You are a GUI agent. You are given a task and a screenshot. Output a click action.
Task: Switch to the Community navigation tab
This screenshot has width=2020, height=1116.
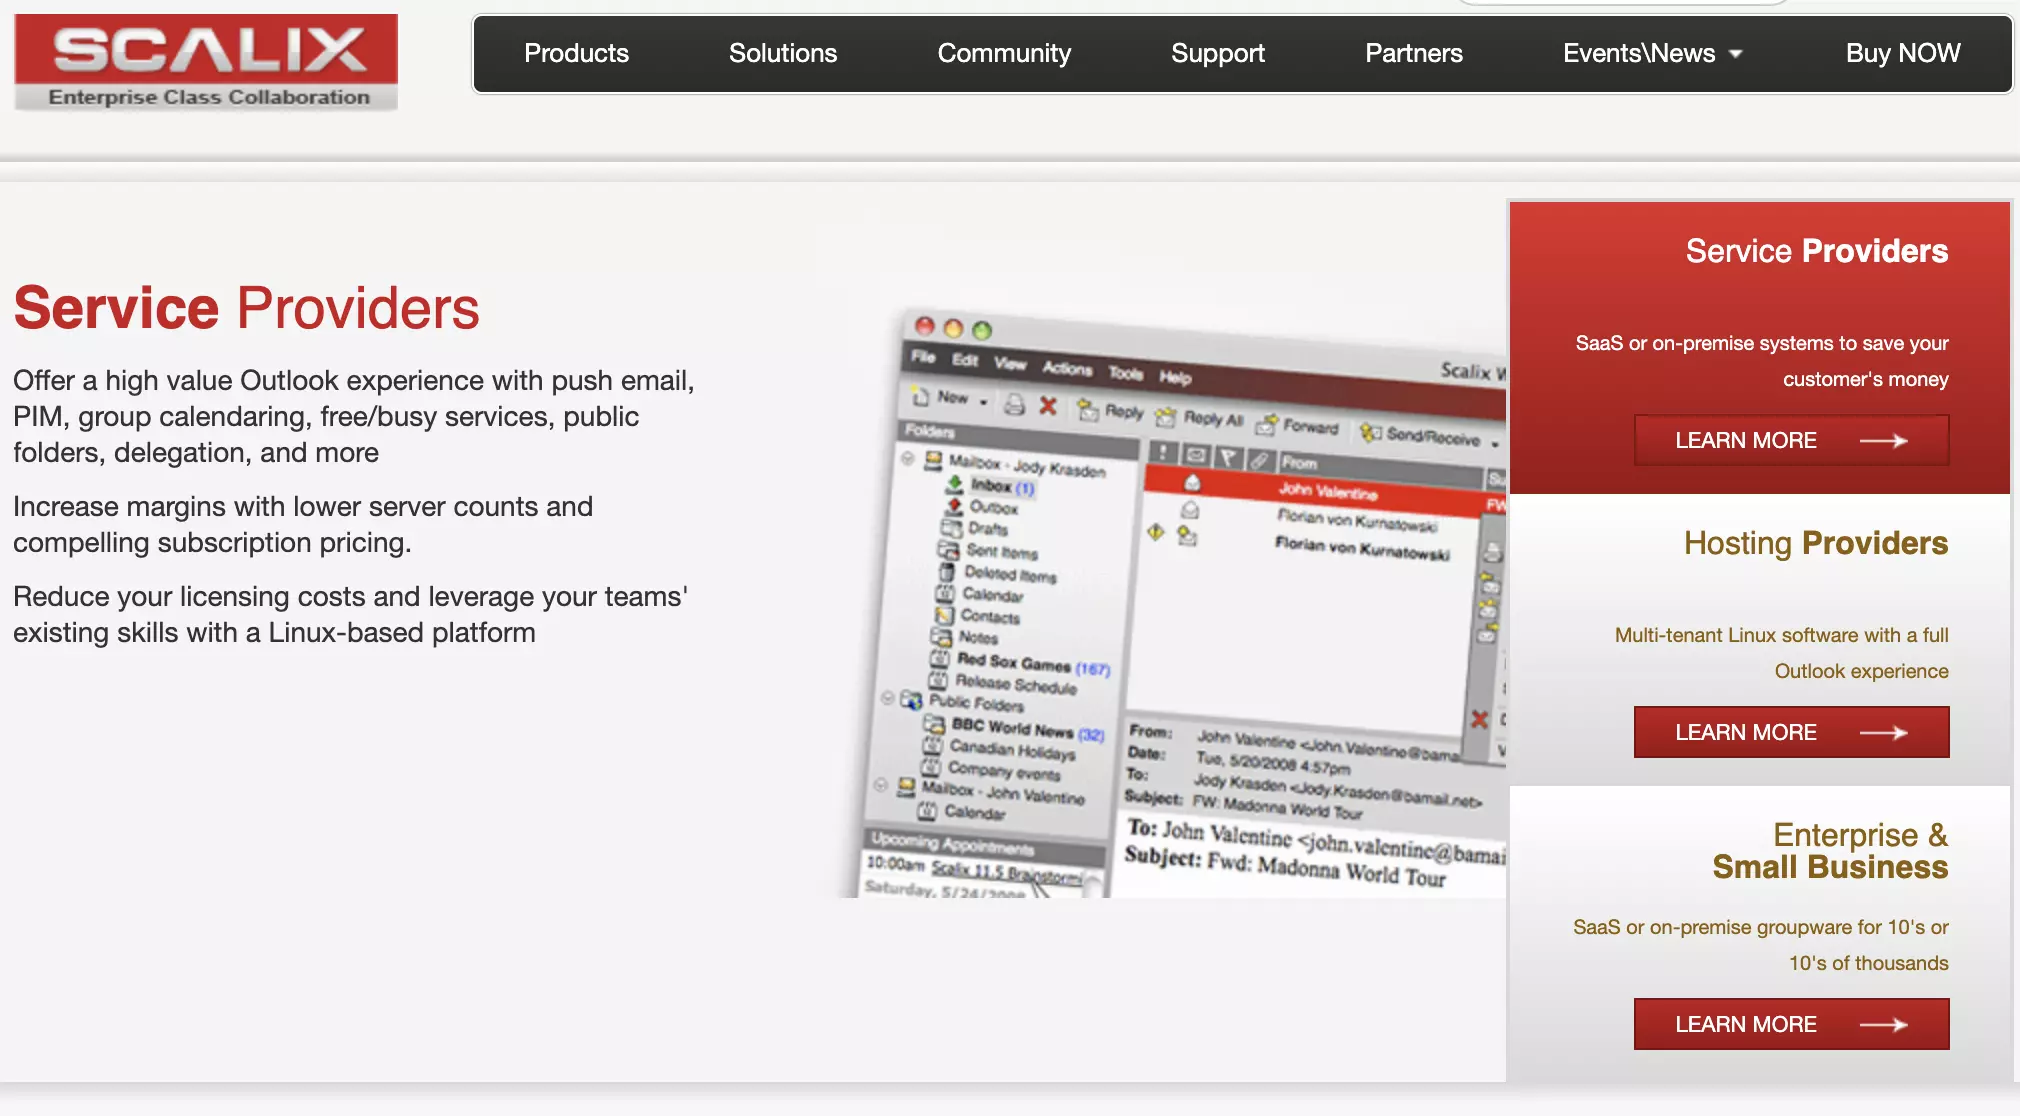[1003, 53]
